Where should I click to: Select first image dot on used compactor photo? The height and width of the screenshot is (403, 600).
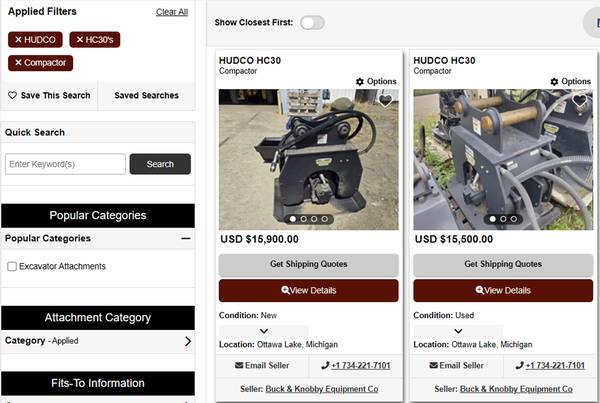point(492,219)
